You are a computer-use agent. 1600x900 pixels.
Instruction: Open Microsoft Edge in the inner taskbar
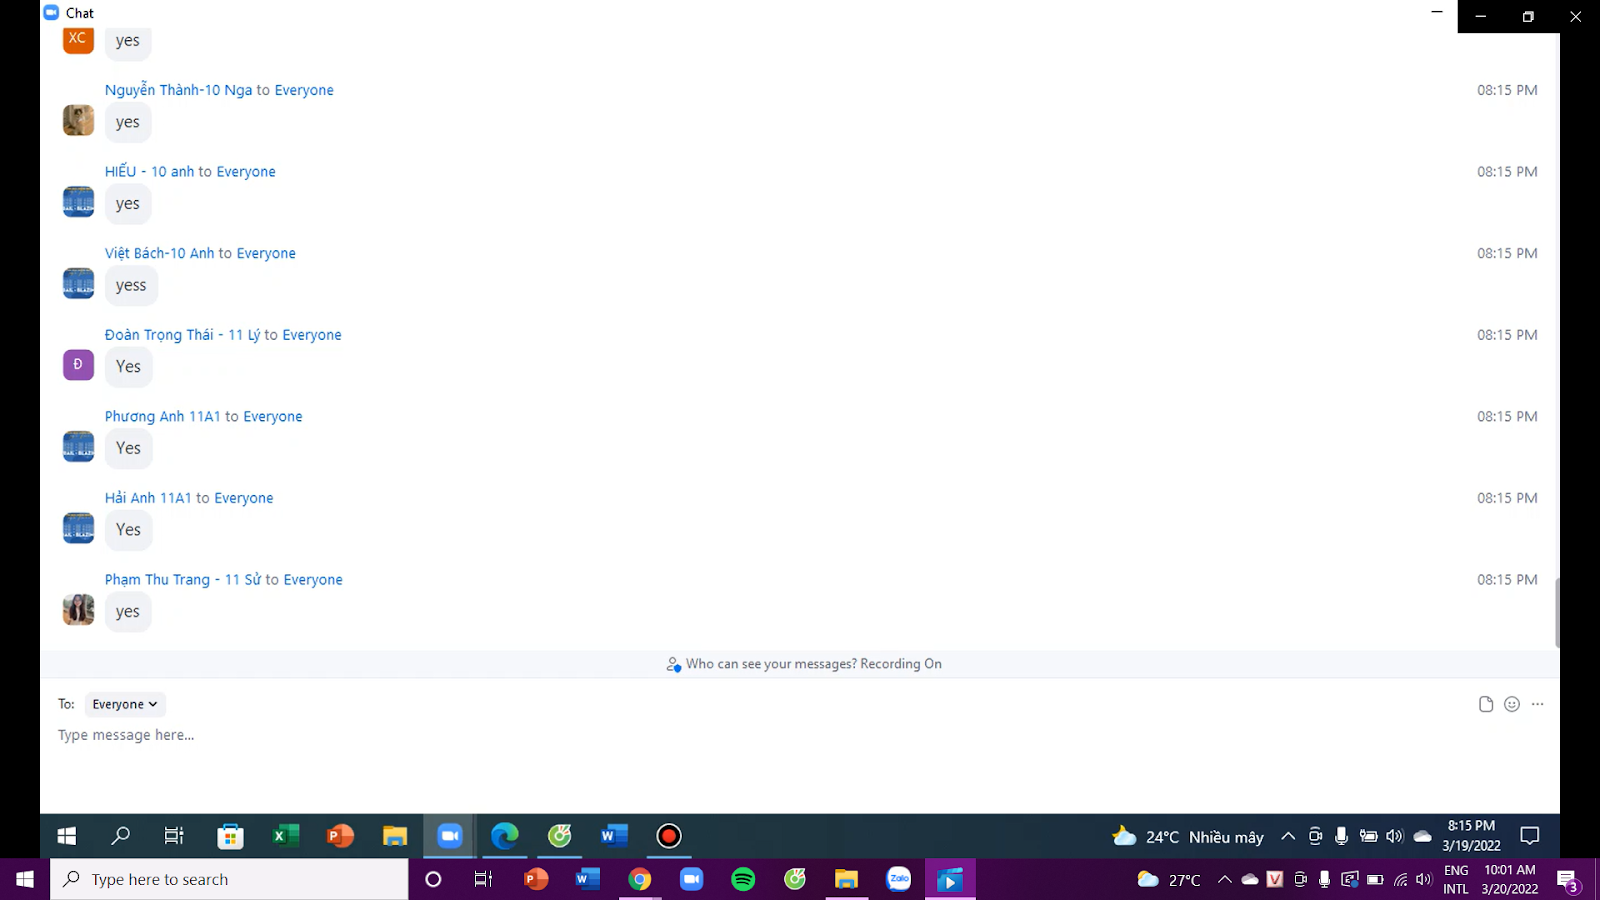pyautogui.click(x=505, y=836)
